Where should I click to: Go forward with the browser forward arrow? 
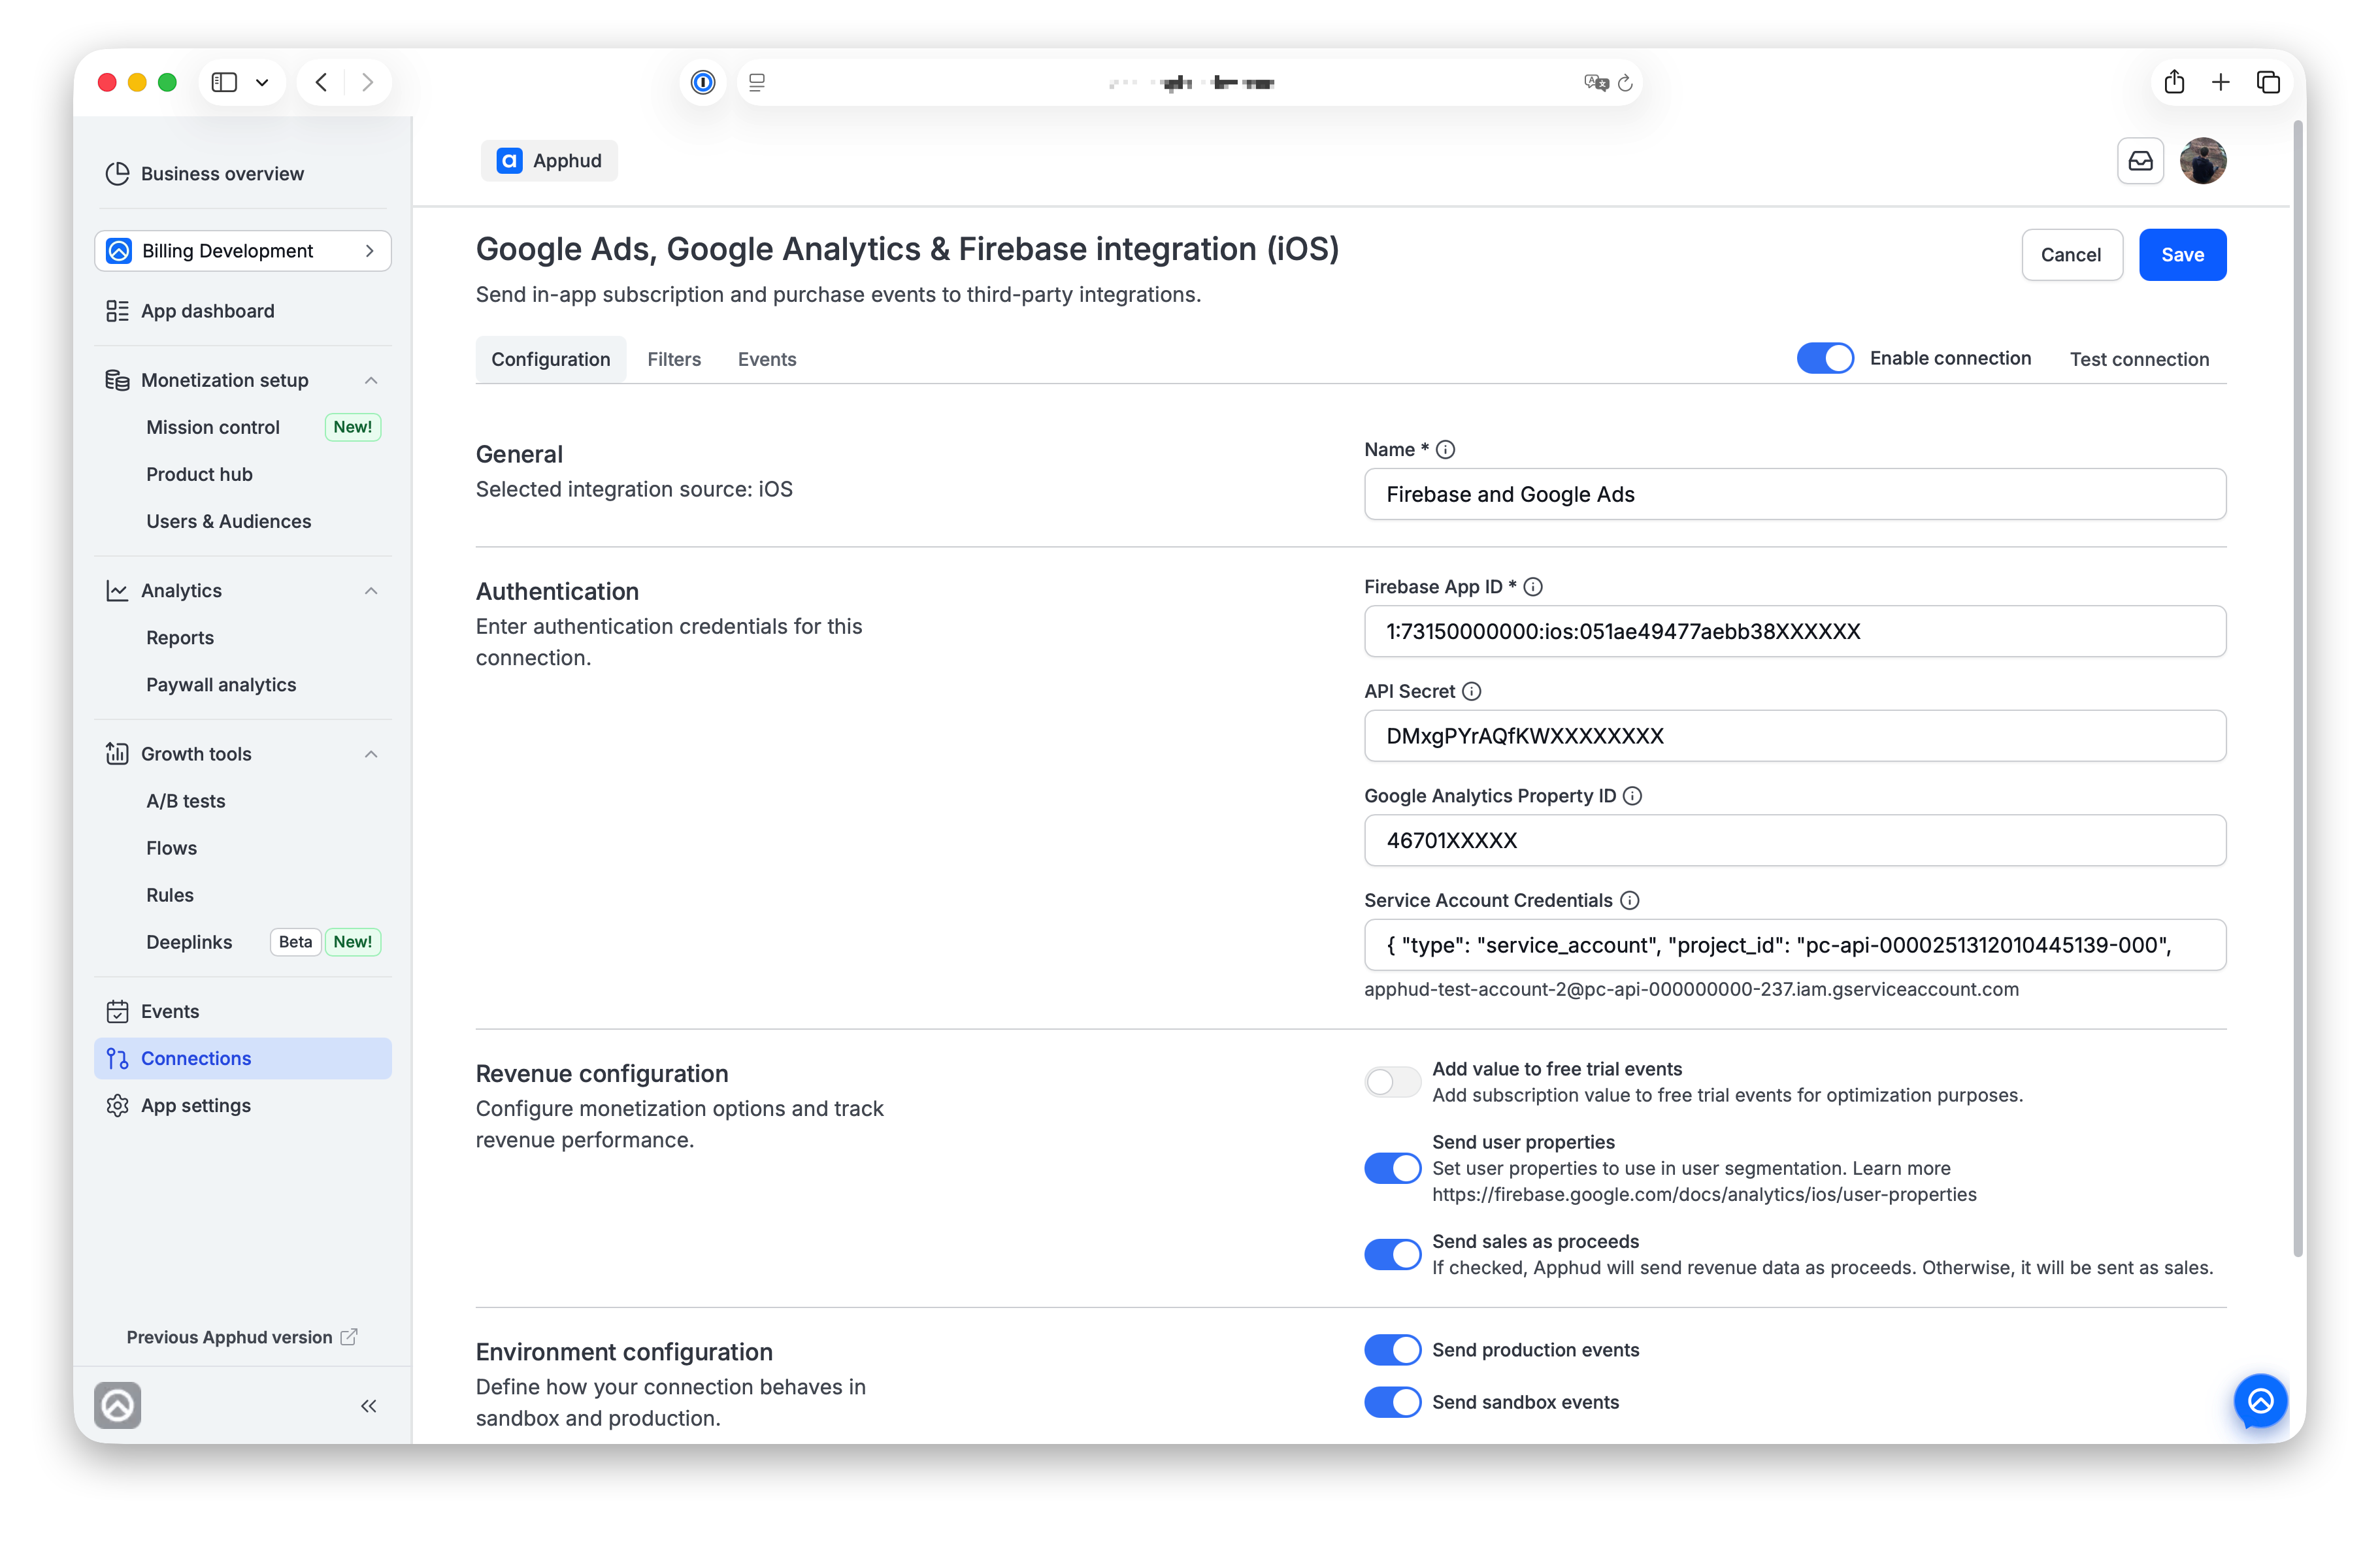367,82
